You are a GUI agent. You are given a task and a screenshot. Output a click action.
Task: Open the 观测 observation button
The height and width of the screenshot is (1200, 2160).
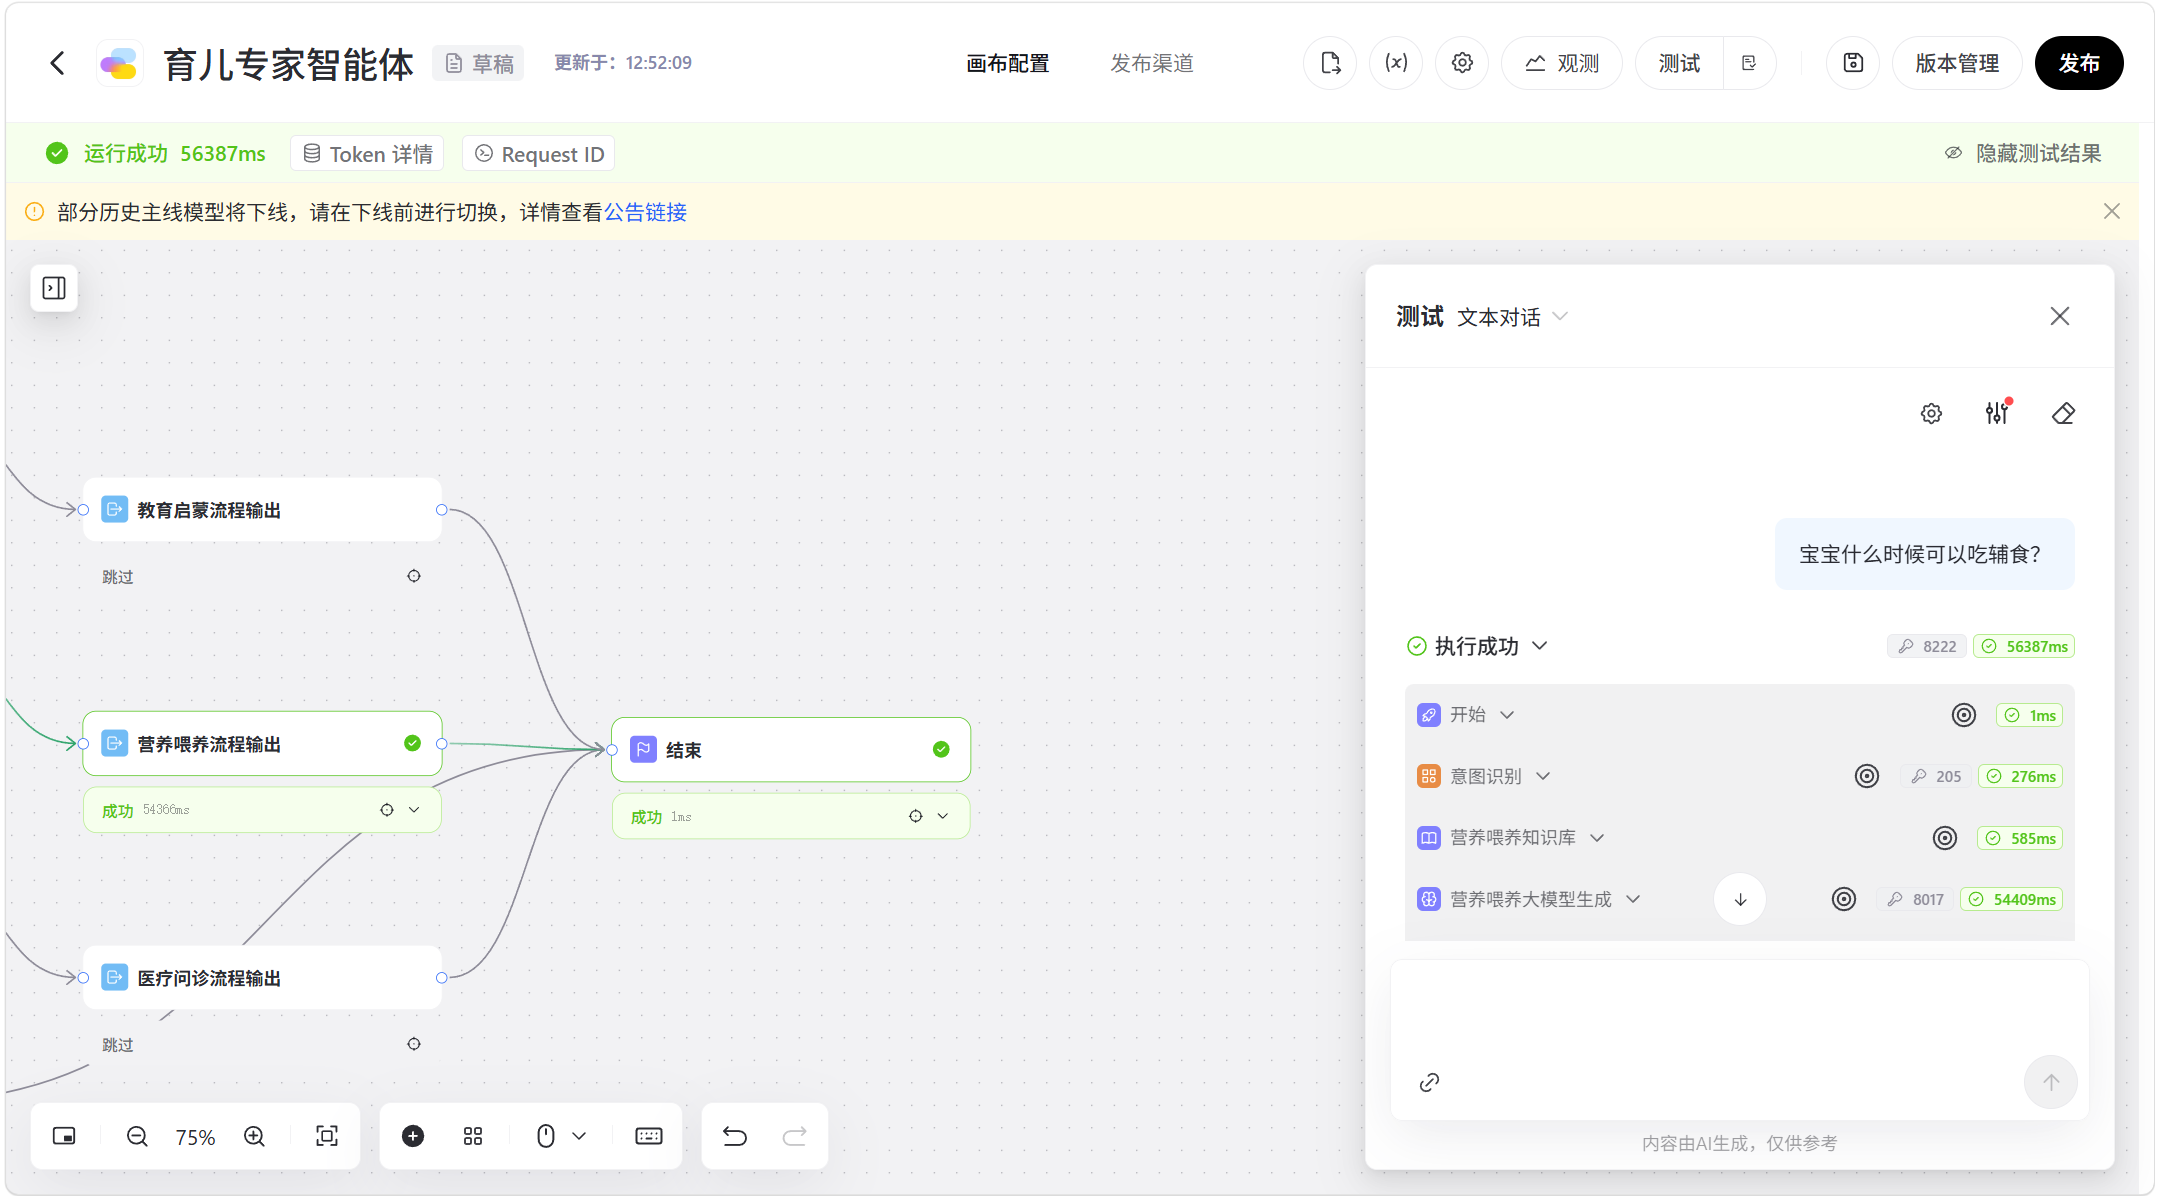click(1562, 63)
